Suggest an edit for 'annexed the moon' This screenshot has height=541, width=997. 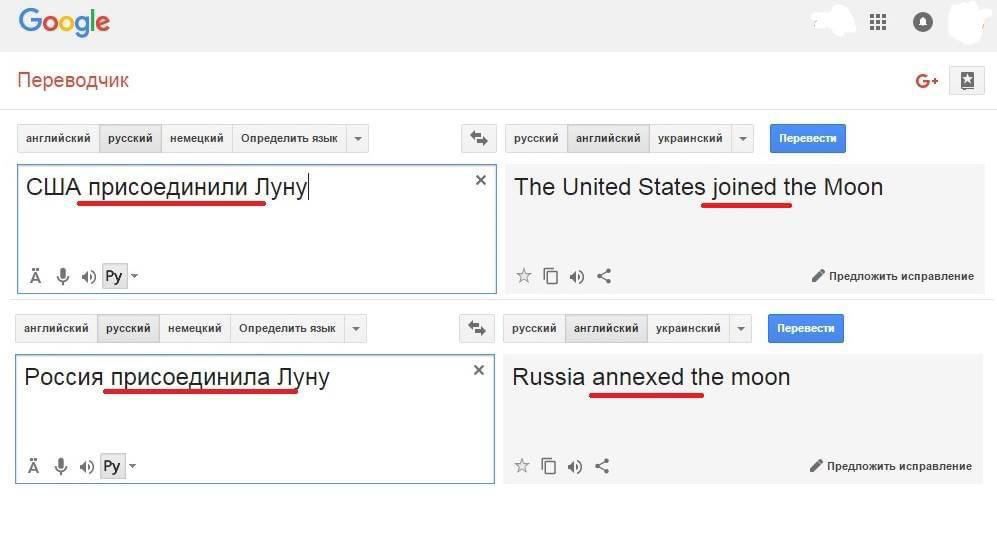coord(891,466)
